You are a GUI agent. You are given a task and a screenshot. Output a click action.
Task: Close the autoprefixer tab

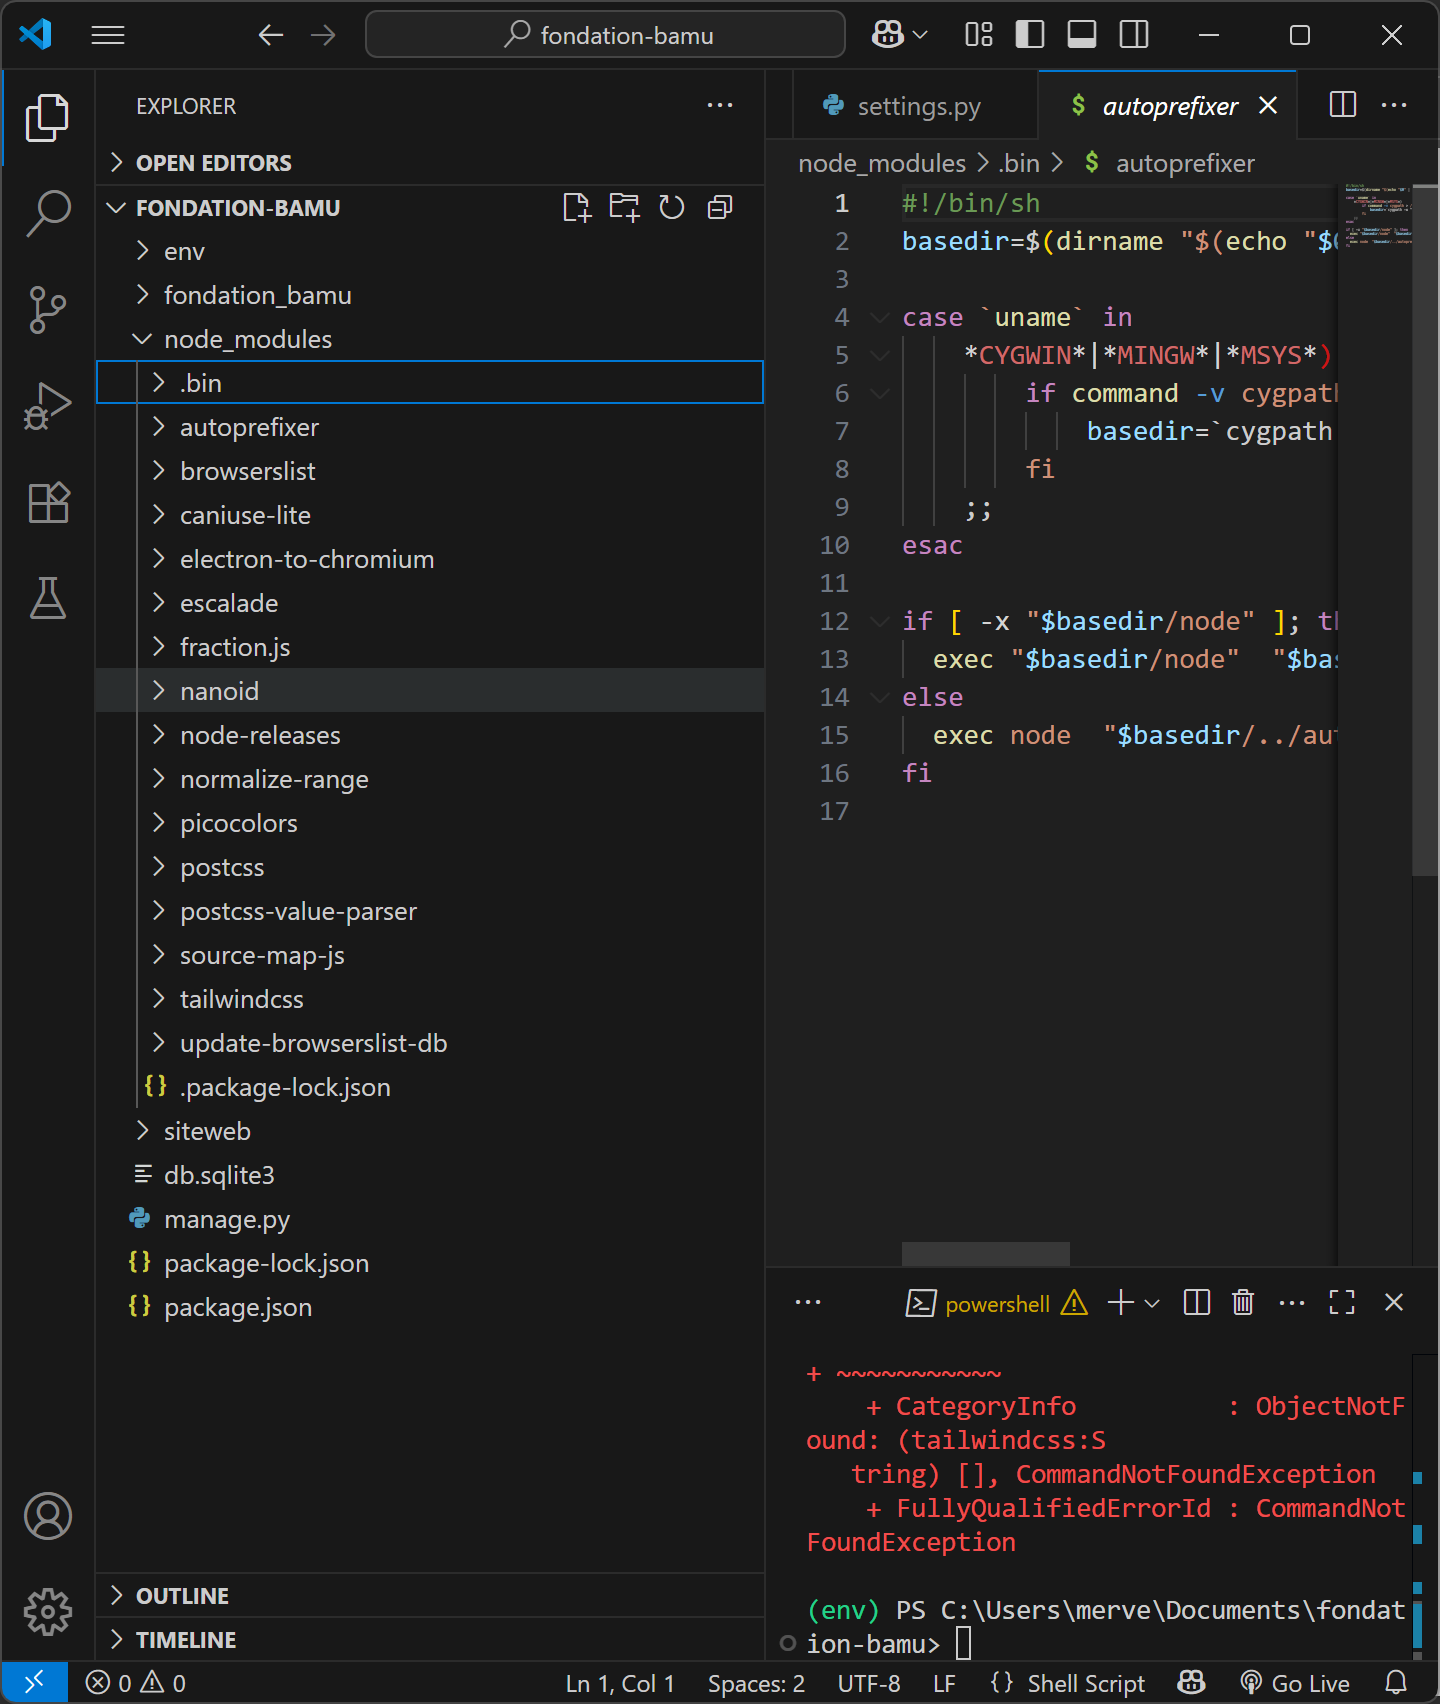(x=1268, y=105)
